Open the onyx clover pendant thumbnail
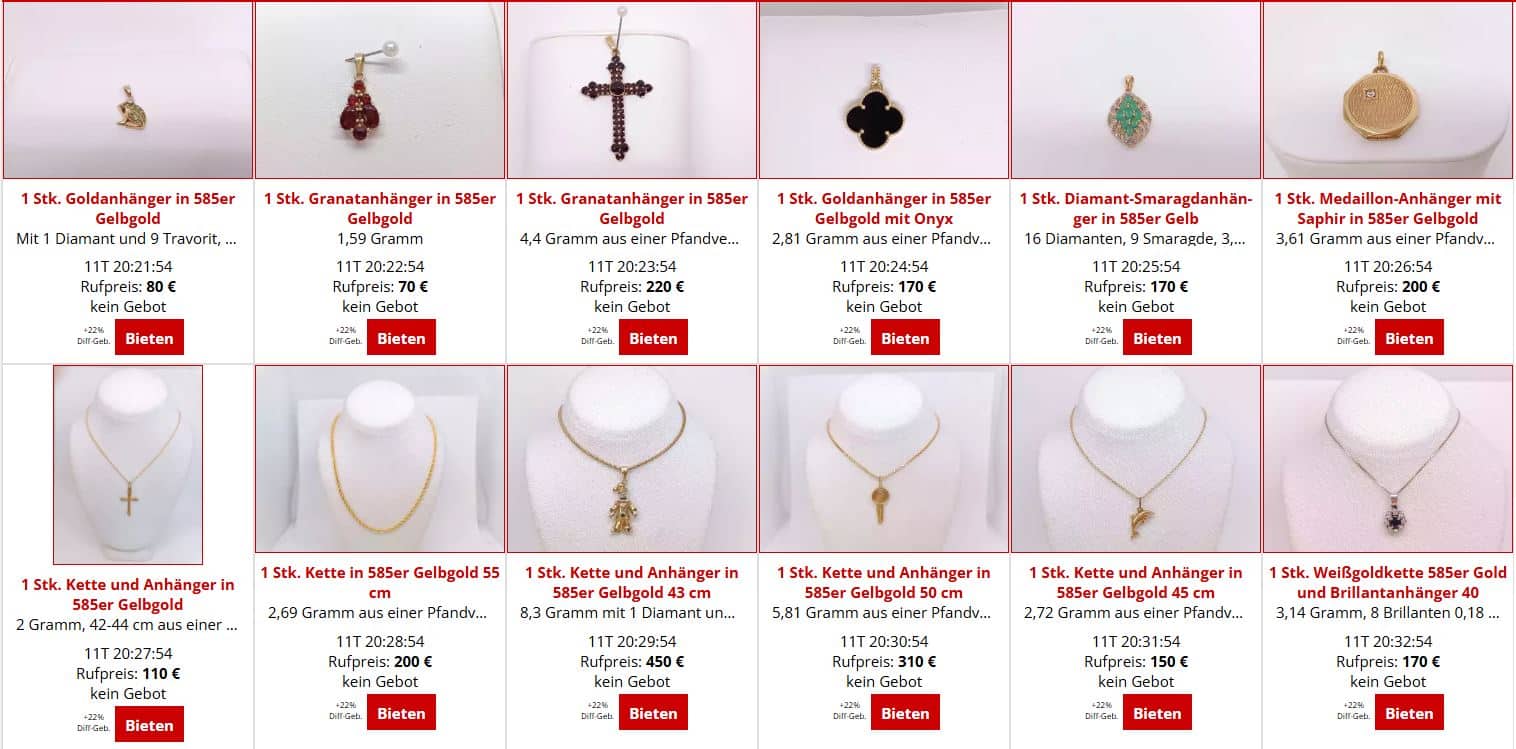Viewport: 1516px width, 749px height. click(x=884, y=90)
